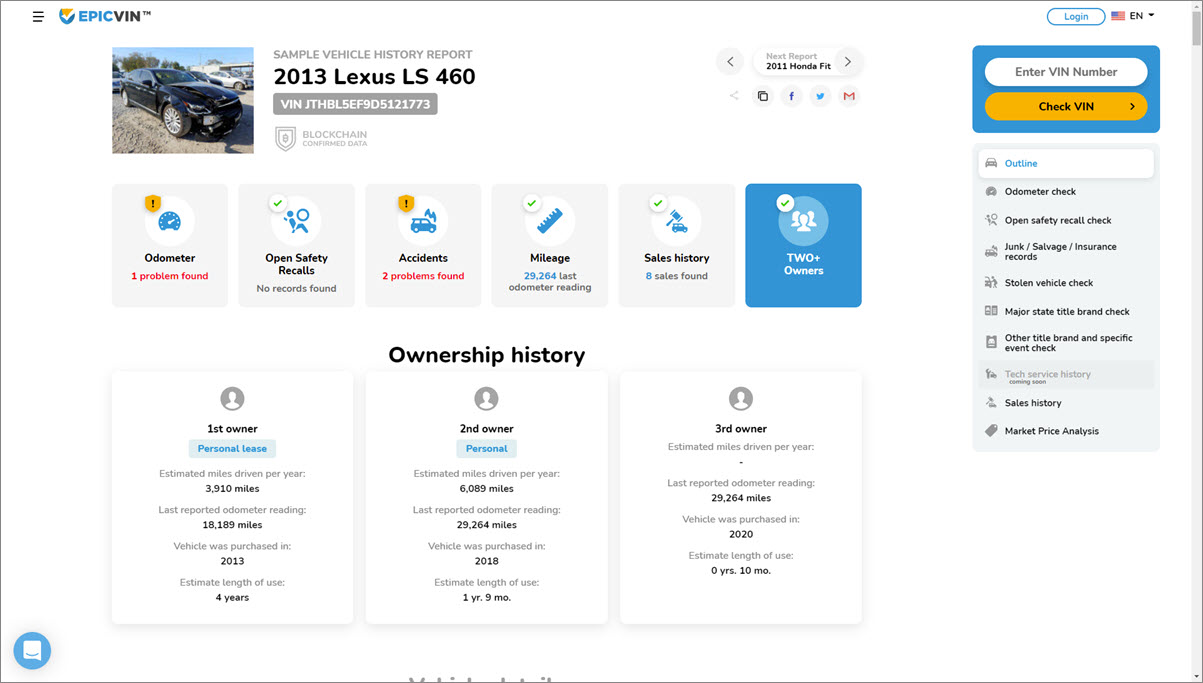This screenshot has height=683, width=1203.
Task: Click the 2 problems found text
Action: point(423,276)
